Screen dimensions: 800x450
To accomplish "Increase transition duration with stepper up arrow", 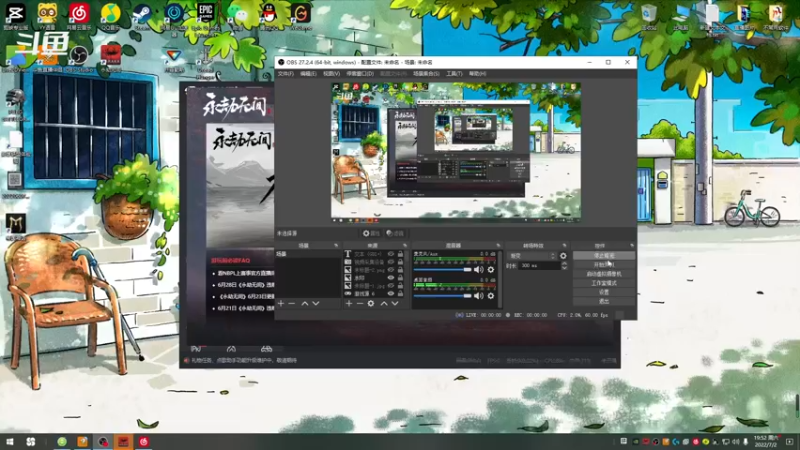I will [x=564, y=264].
